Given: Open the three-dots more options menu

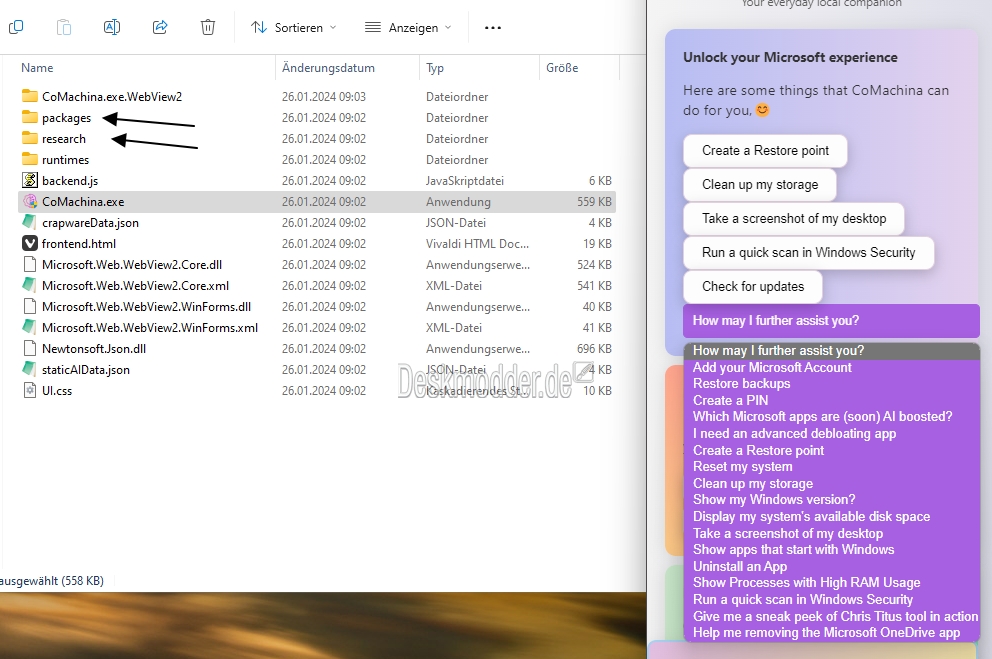Looking at the screenshot, I should click(x=493, y=27).
